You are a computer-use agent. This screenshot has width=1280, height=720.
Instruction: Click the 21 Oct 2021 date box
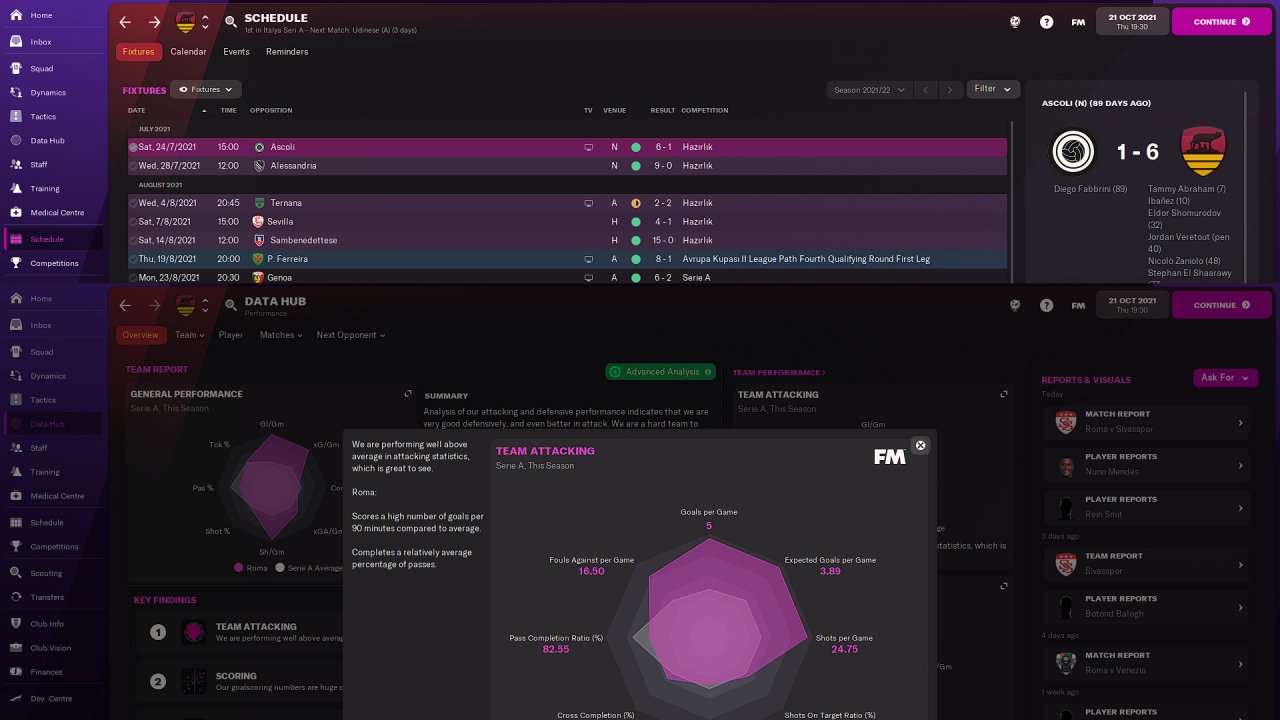pos(1132,21)
